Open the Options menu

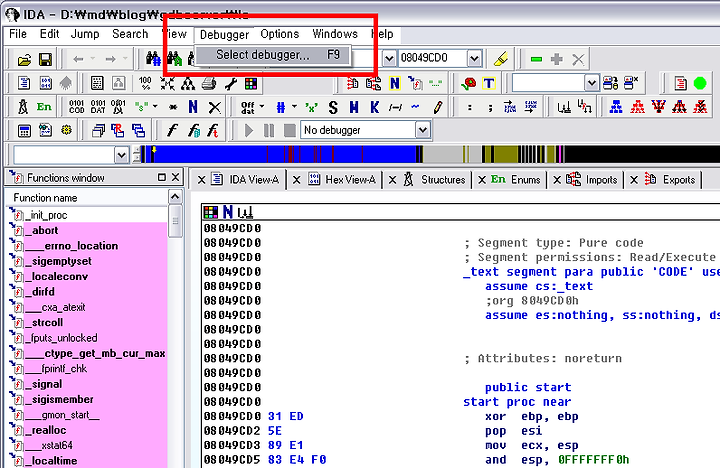[279, 34]
